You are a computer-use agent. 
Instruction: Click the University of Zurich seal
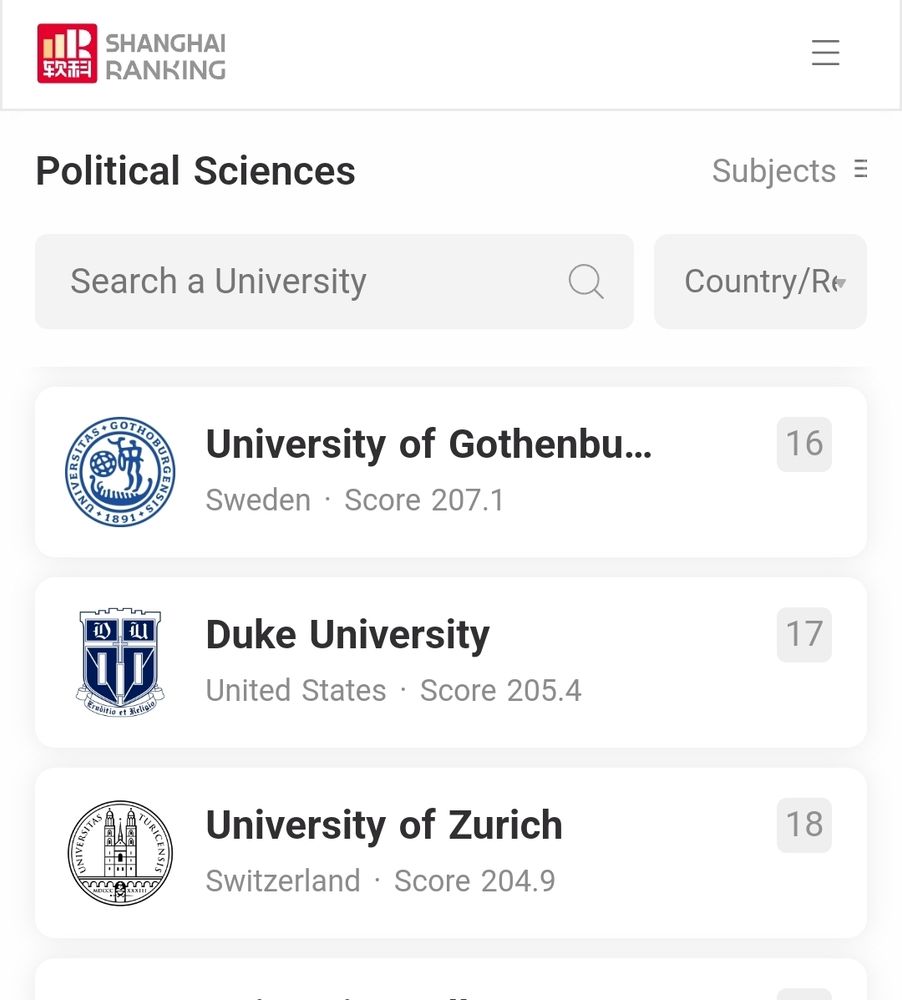[121, 853]
